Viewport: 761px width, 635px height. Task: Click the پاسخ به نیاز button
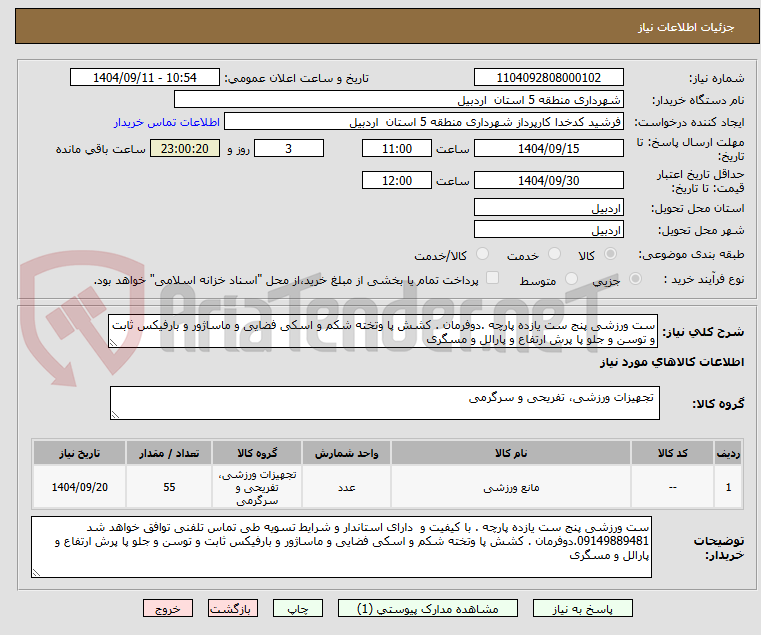tap(582, 608)
